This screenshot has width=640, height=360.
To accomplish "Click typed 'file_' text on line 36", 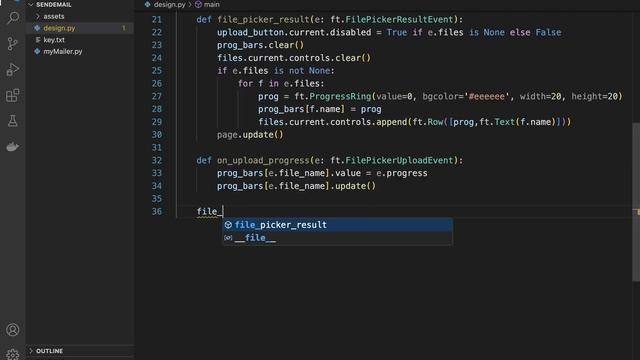I will point(209,211).
